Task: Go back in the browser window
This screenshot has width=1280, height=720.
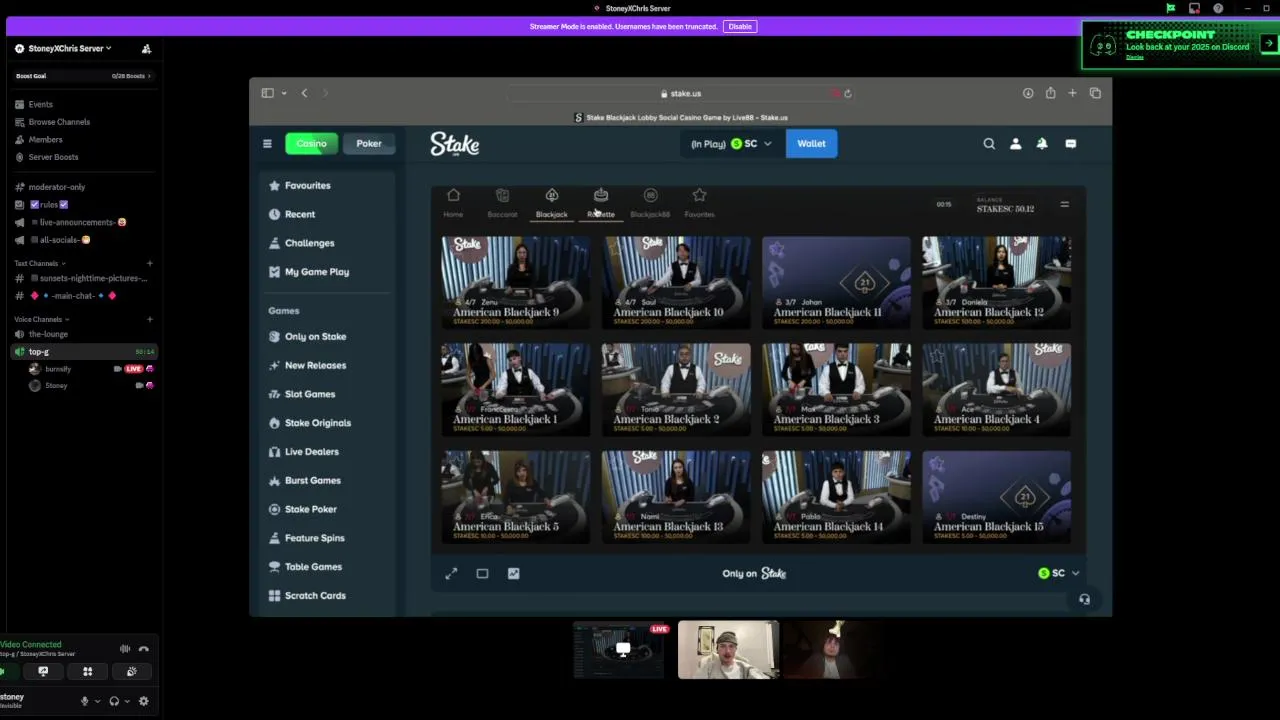Action: [x=305, y=93]
